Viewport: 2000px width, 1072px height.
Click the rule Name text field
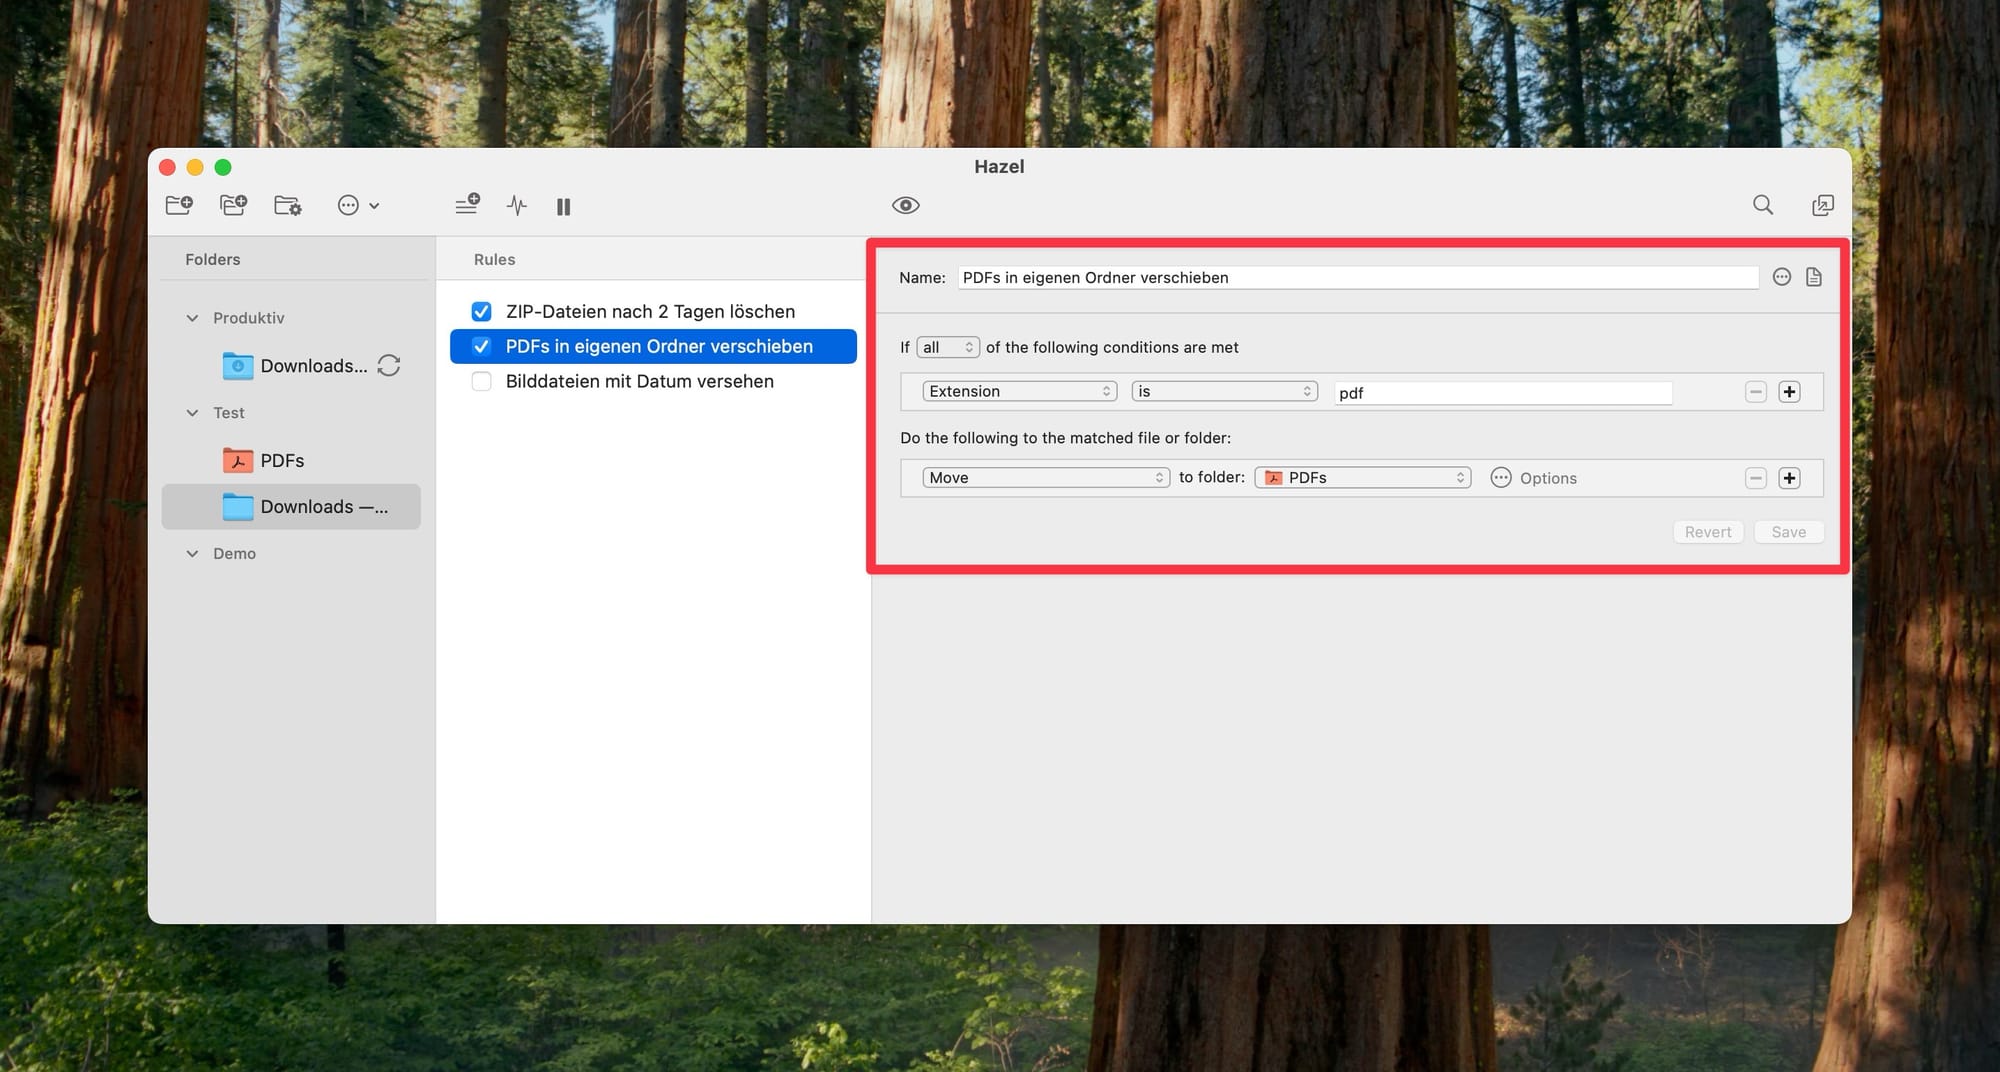pyautogui.click(x=1358, y=277)
